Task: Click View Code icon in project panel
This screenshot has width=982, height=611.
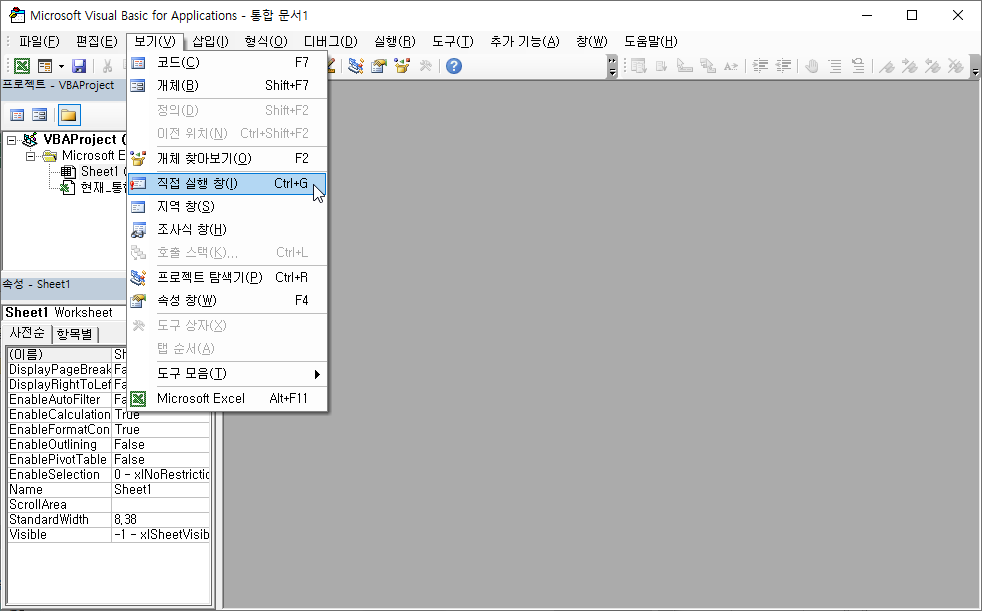Action: click(x=17, y=115)
